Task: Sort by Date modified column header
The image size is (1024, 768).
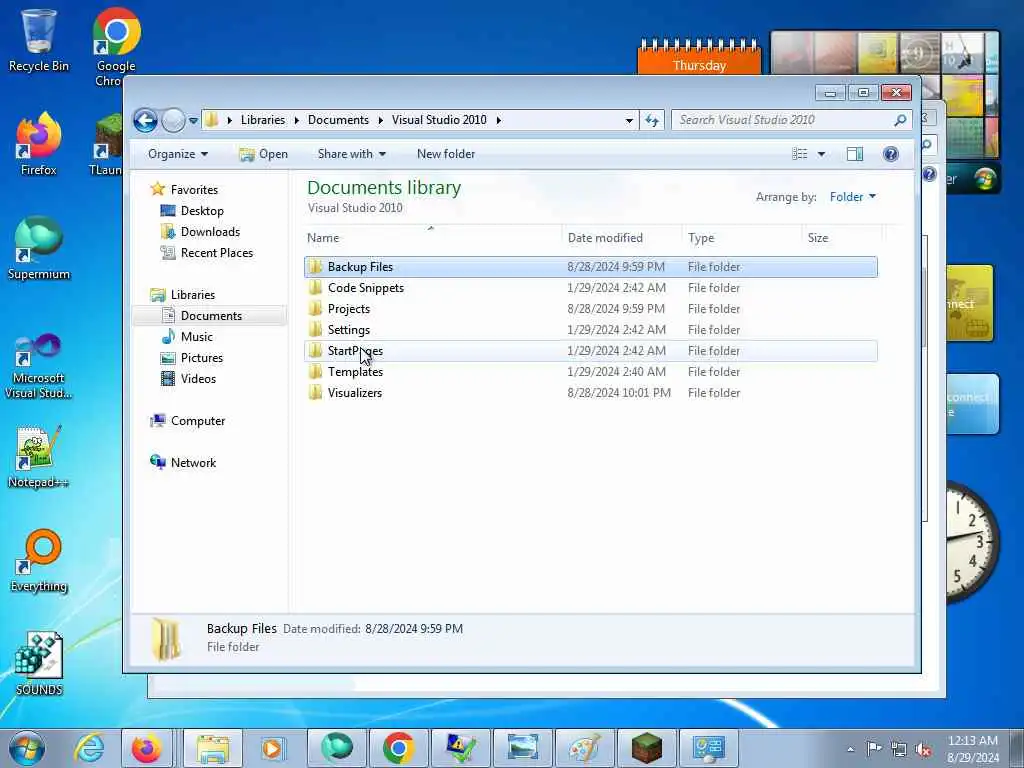Action: click(x=622, y=238)
